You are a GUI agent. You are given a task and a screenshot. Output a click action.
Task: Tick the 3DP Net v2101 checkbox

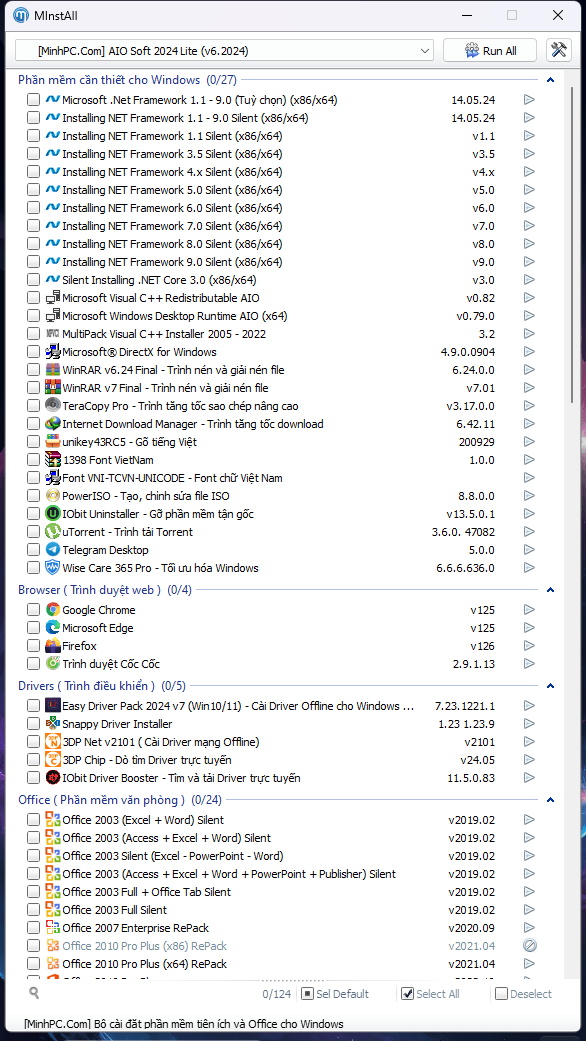click(x=33, y=742)
